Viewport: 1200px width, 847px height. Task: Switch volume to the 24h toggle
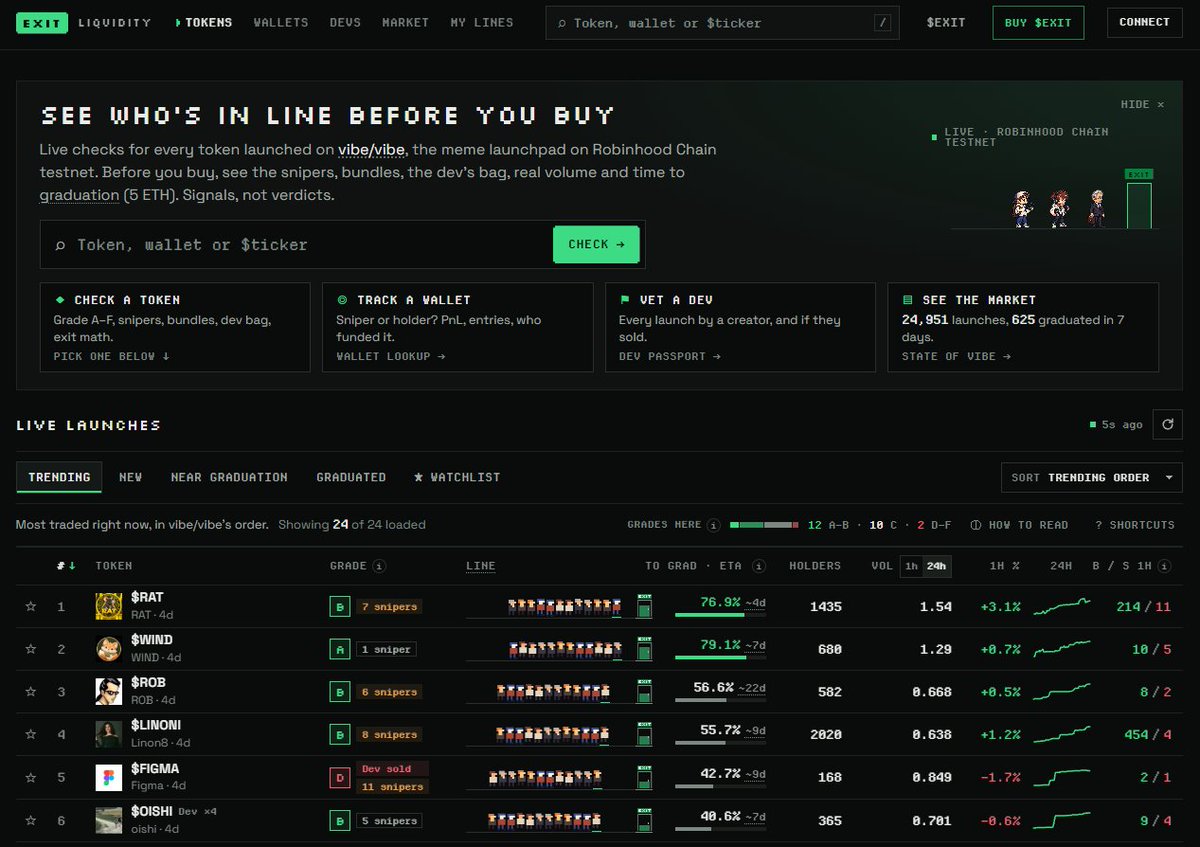937,566
